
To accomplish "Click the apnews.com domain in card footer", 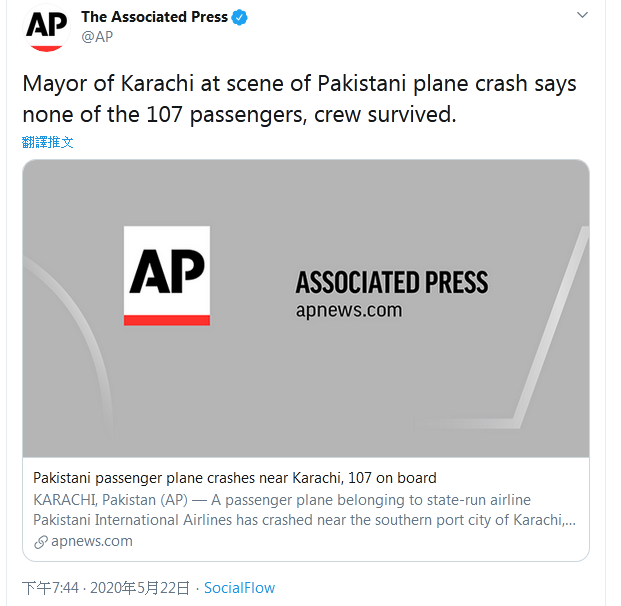I will click(x=91, y=541).
